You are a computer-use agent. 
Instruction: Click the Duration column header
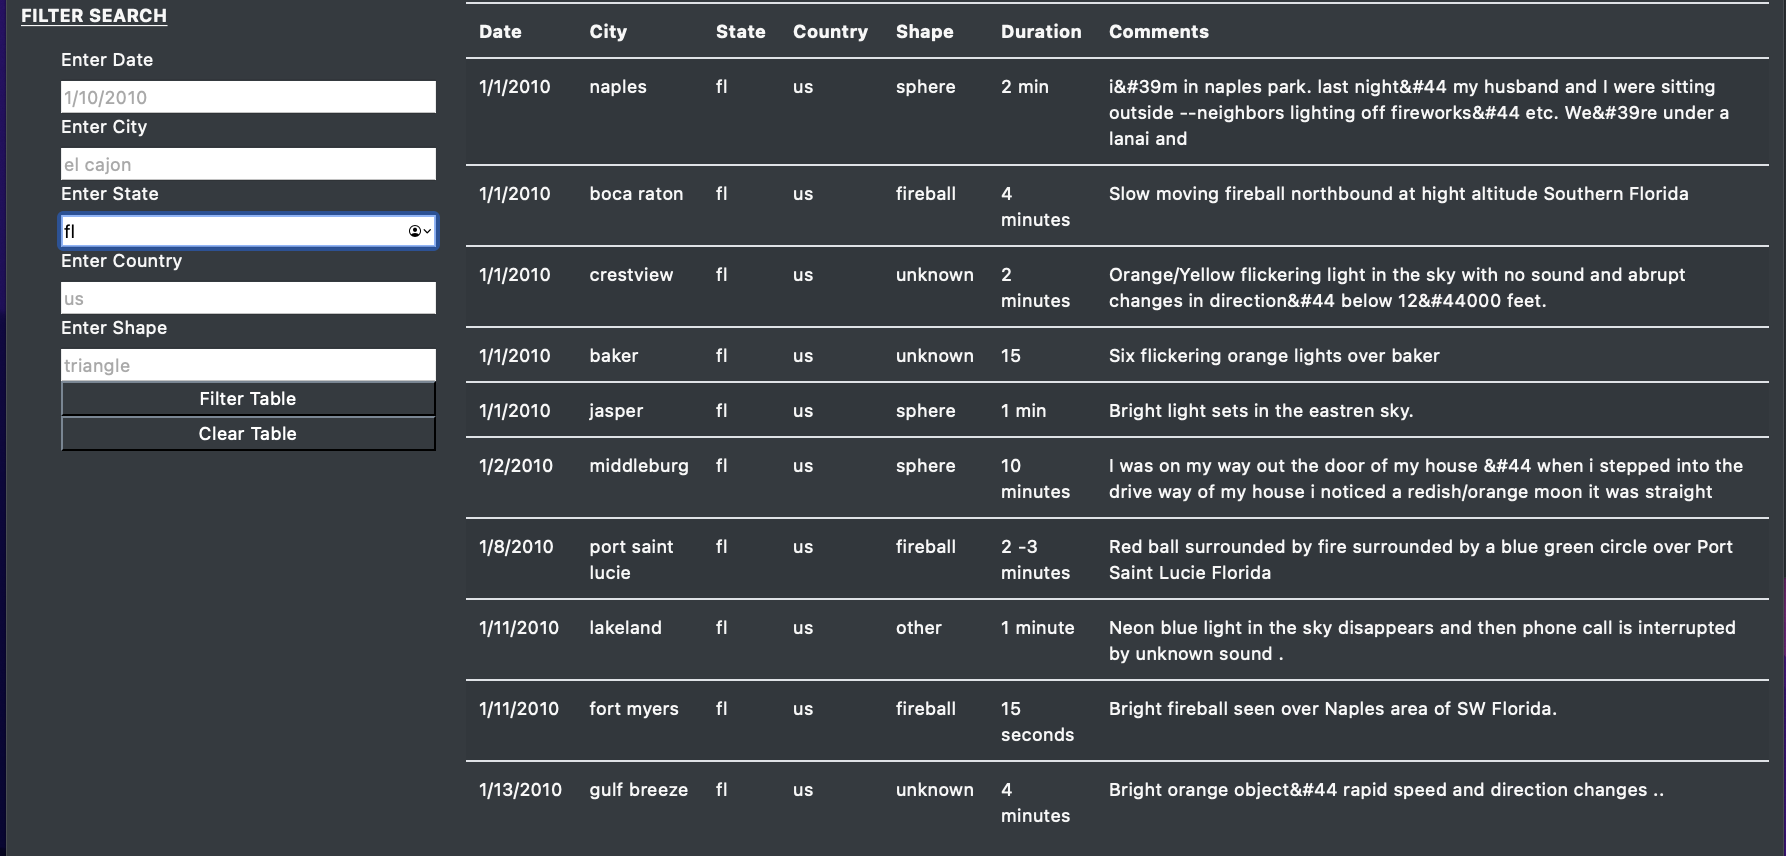pyautogui.click(x=1041, y=31)
